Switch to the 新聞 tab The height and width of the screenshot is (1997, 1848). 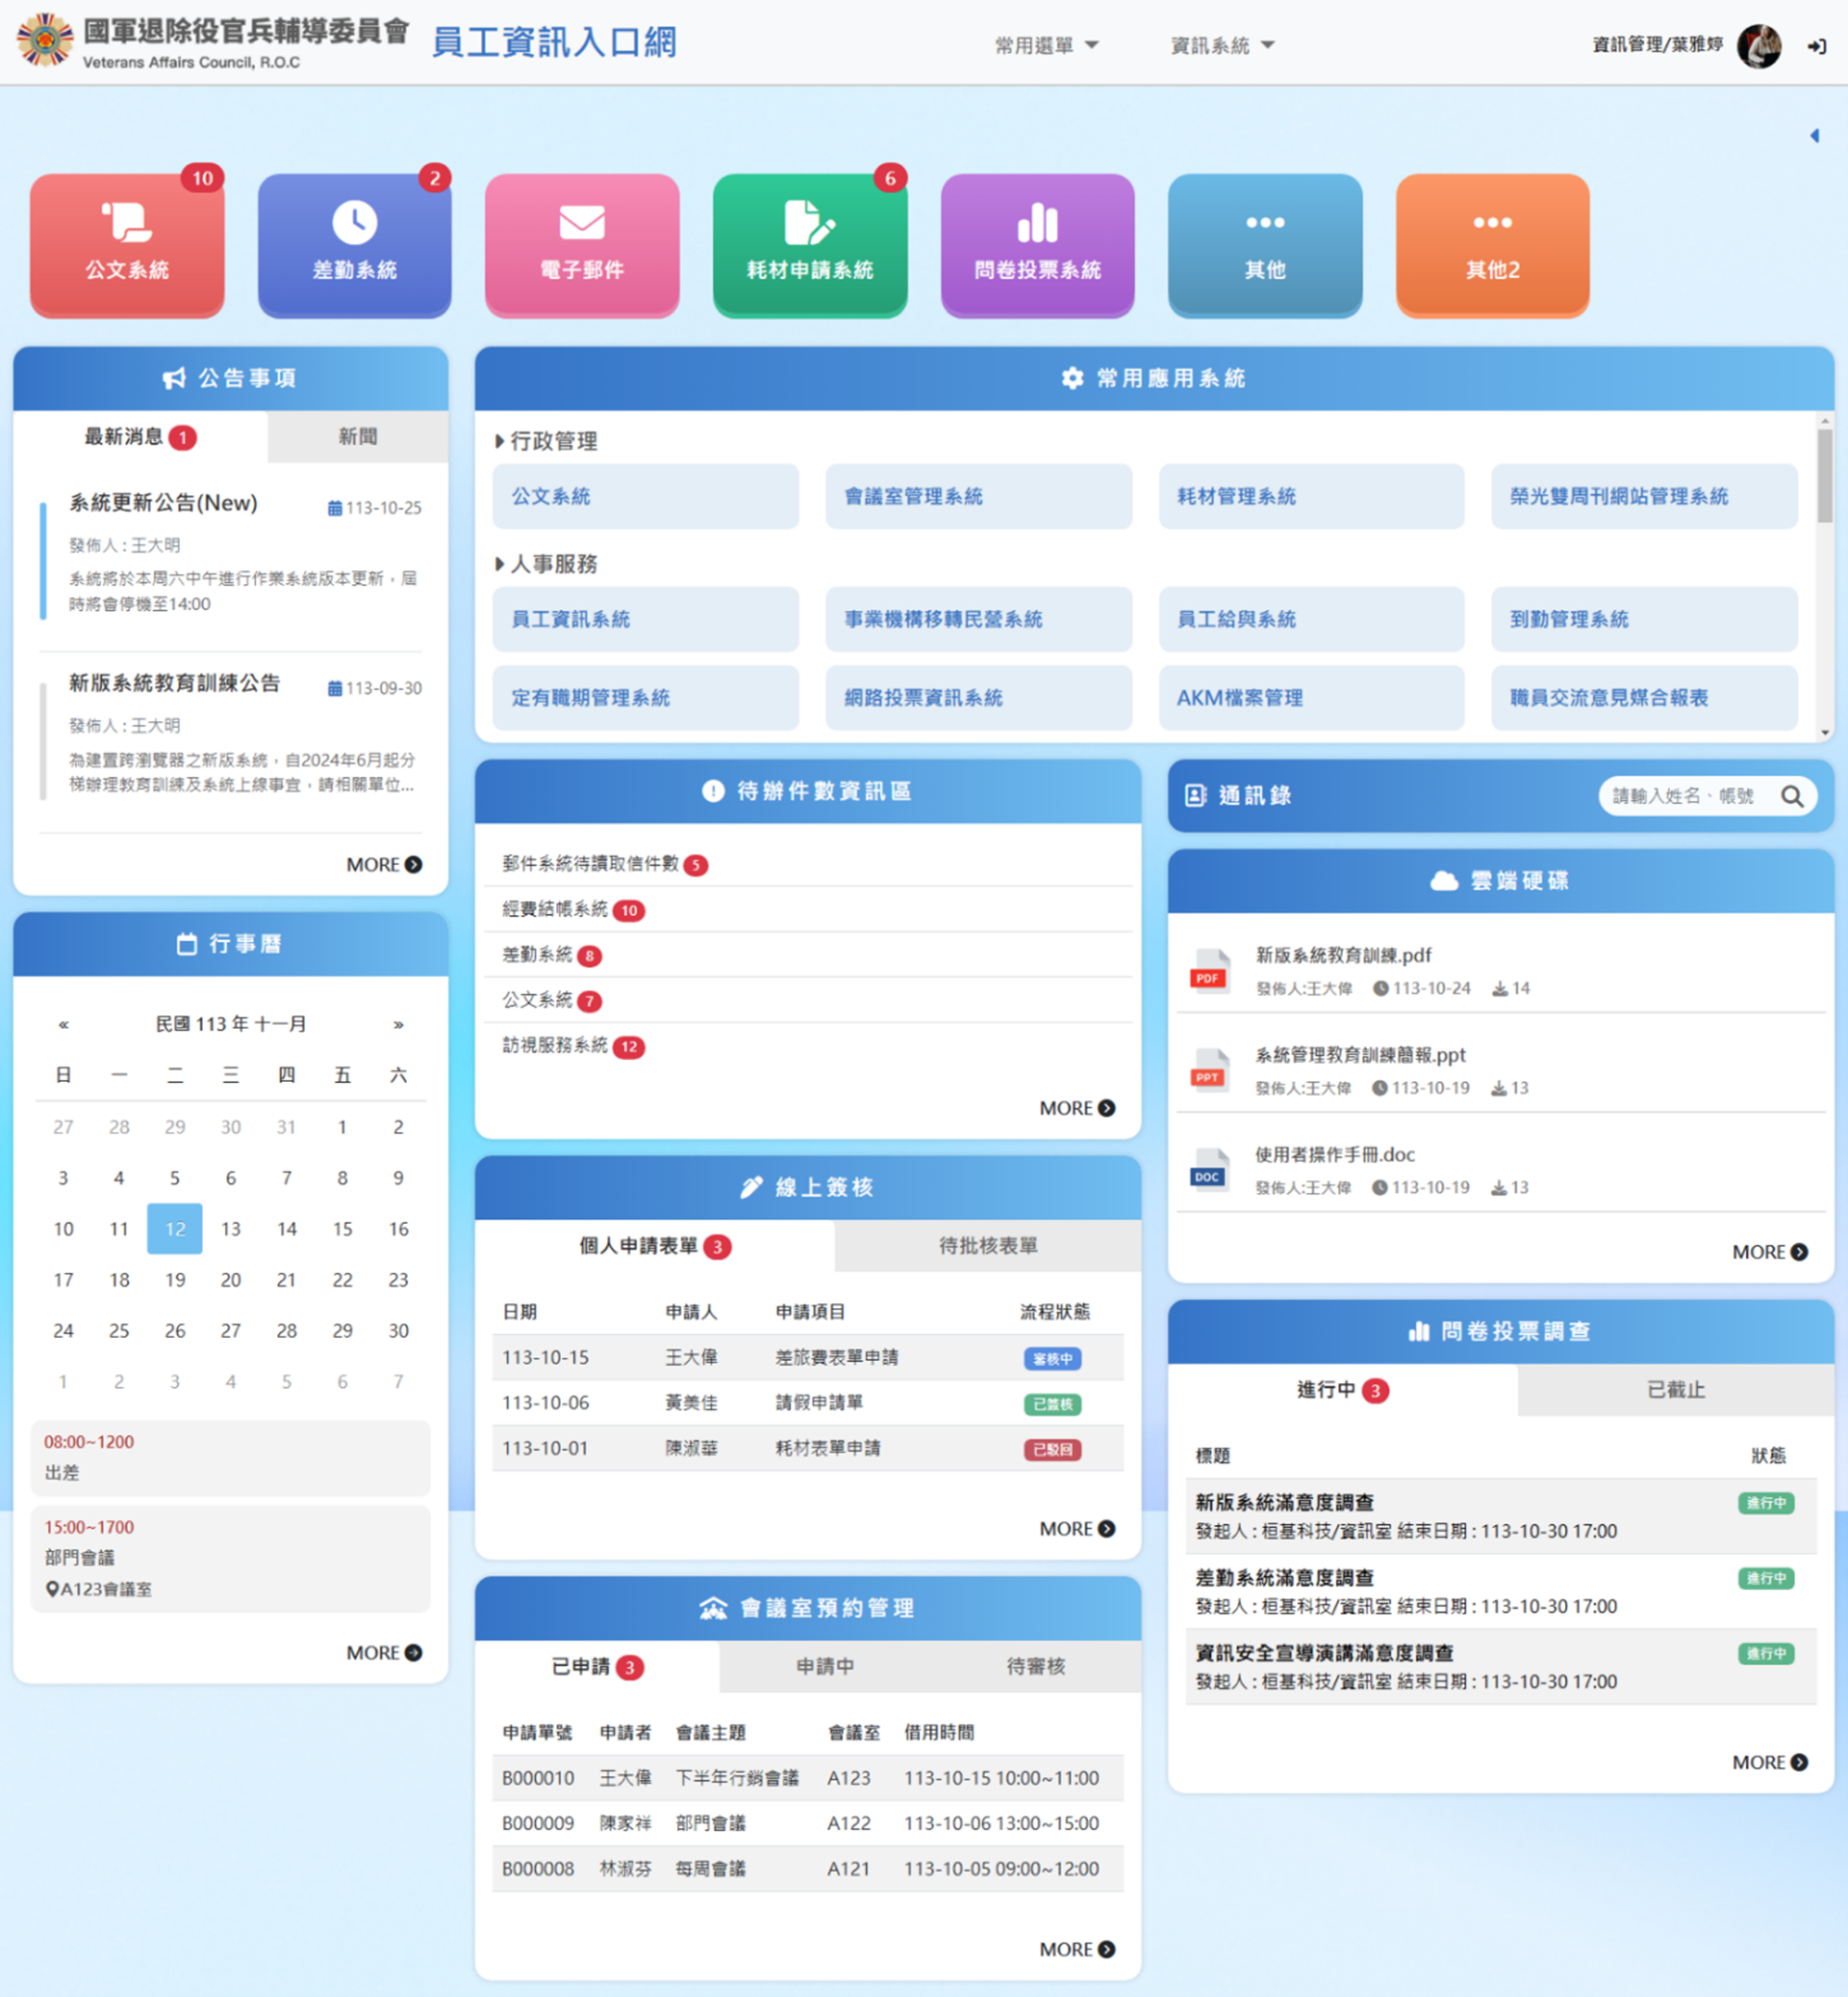point(357,436)
